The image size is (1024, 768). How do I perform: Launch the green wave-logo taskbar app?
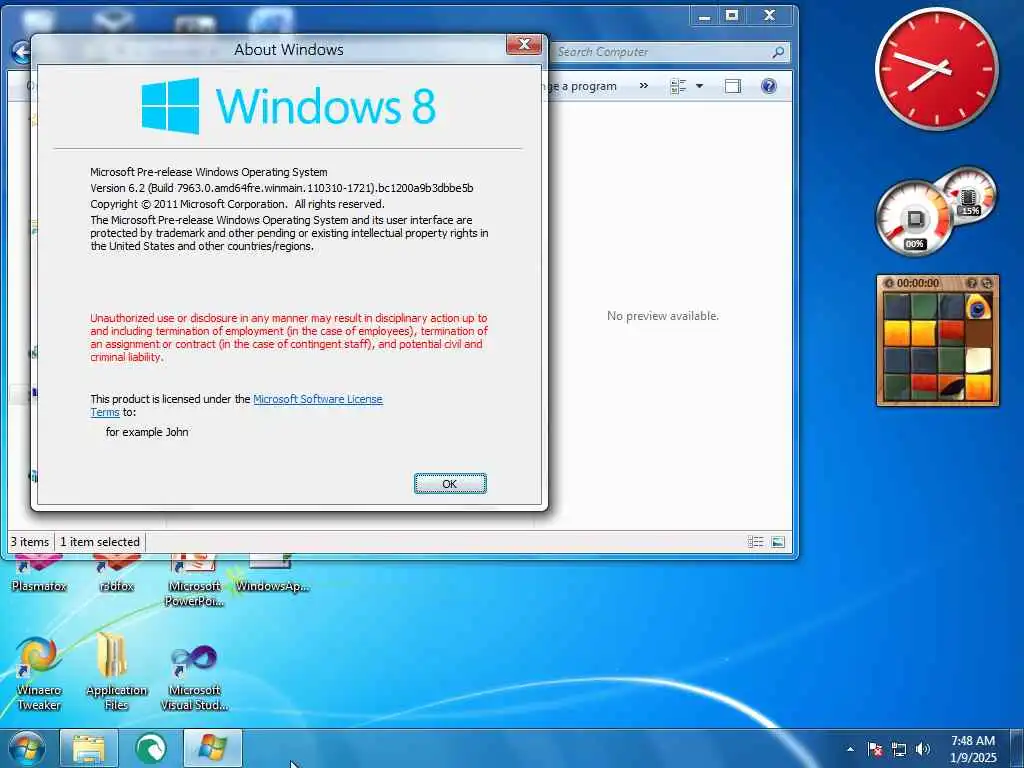(x=151, y=748)
